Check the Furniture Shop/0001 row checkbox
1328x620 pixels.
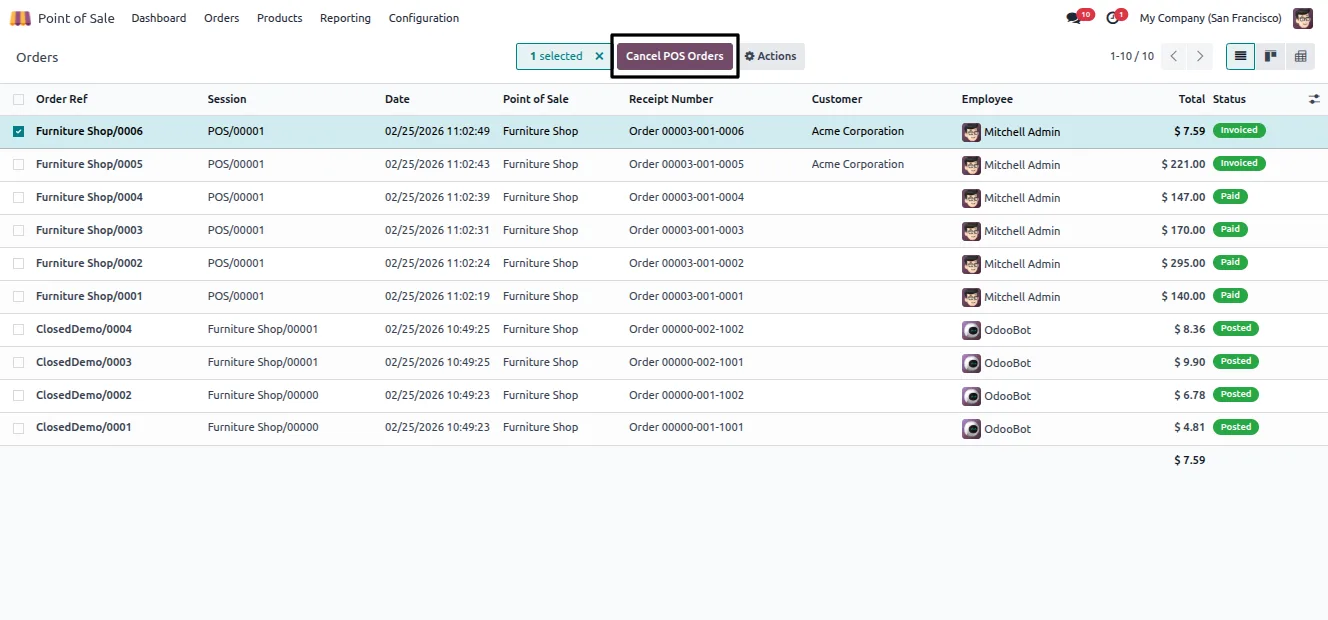[x=18, y=296]
